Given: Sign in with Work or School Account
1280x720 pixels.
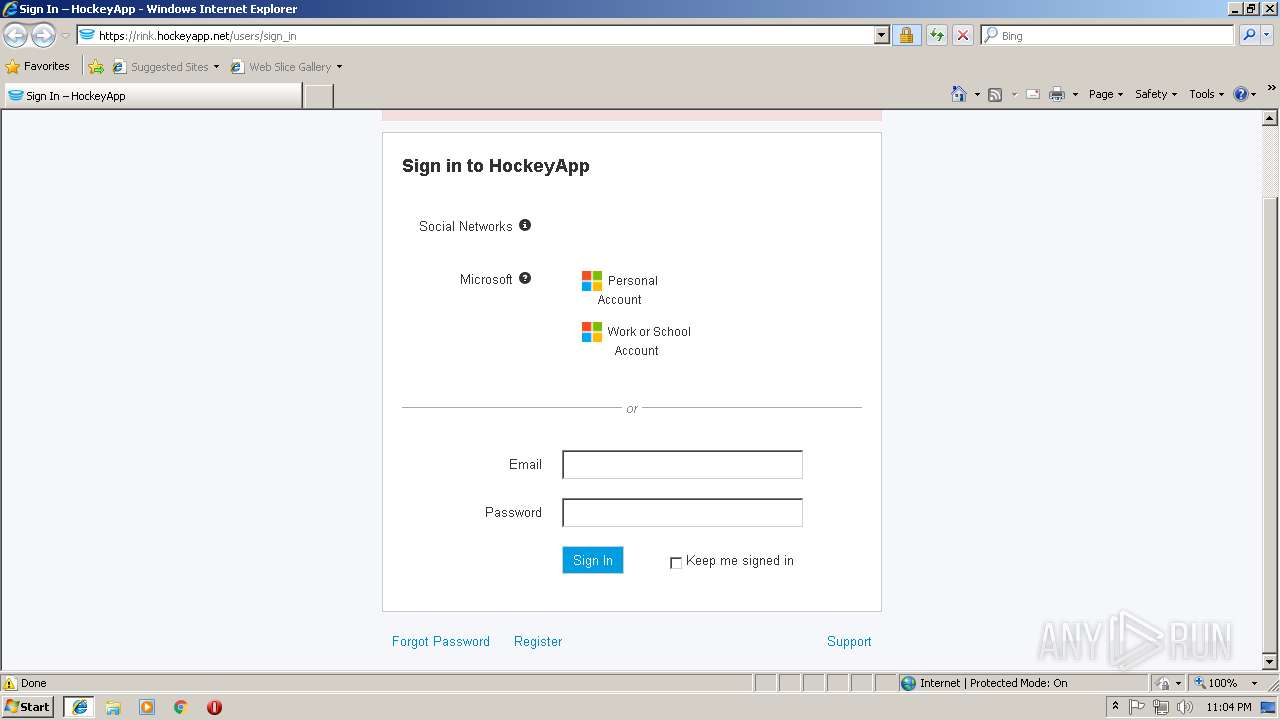Looking at the screenshot, I should coord(636,340).
